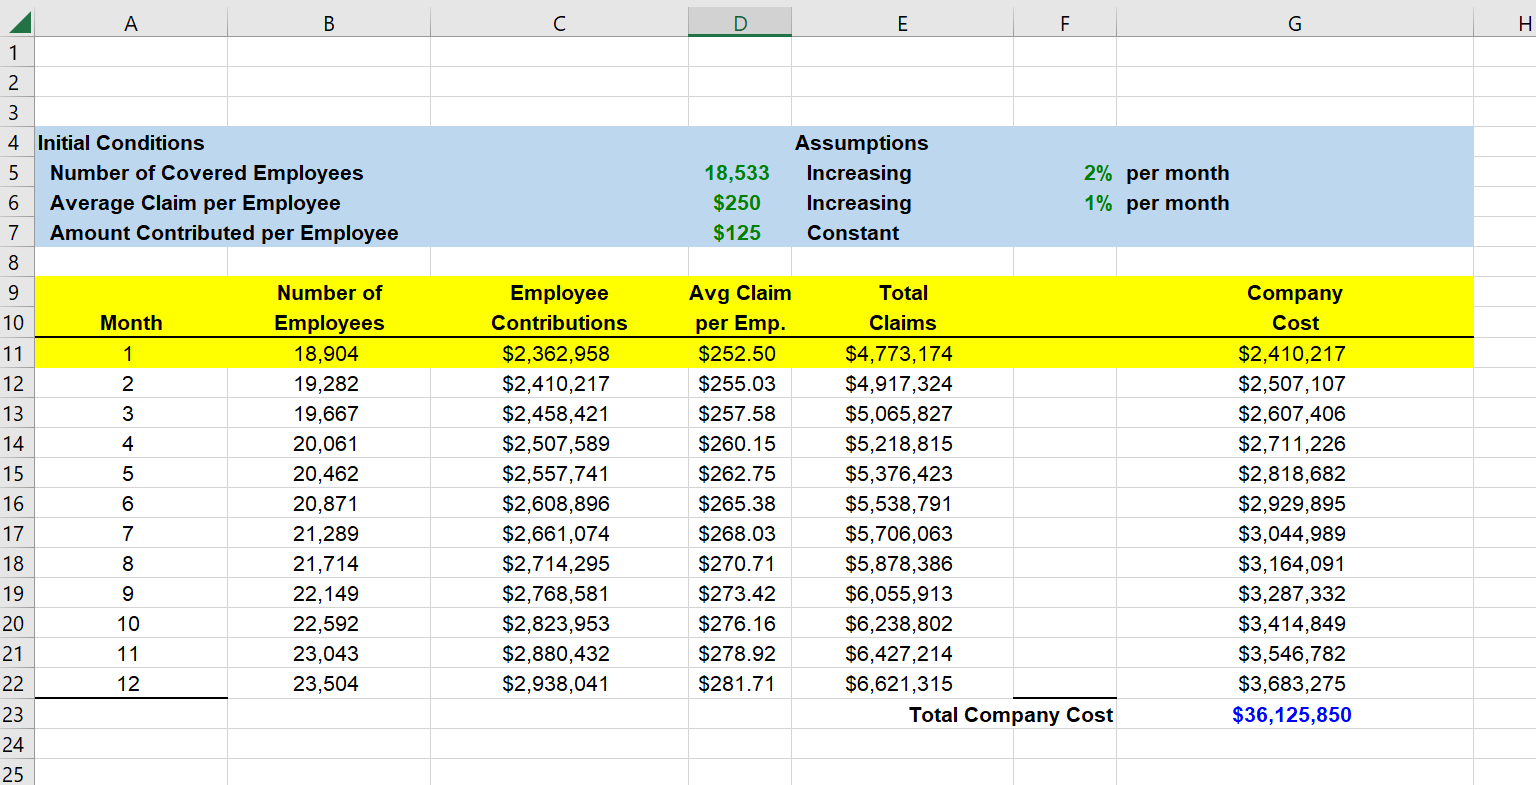Click the $125 contribution amount cell

click(x=739, y=232)
